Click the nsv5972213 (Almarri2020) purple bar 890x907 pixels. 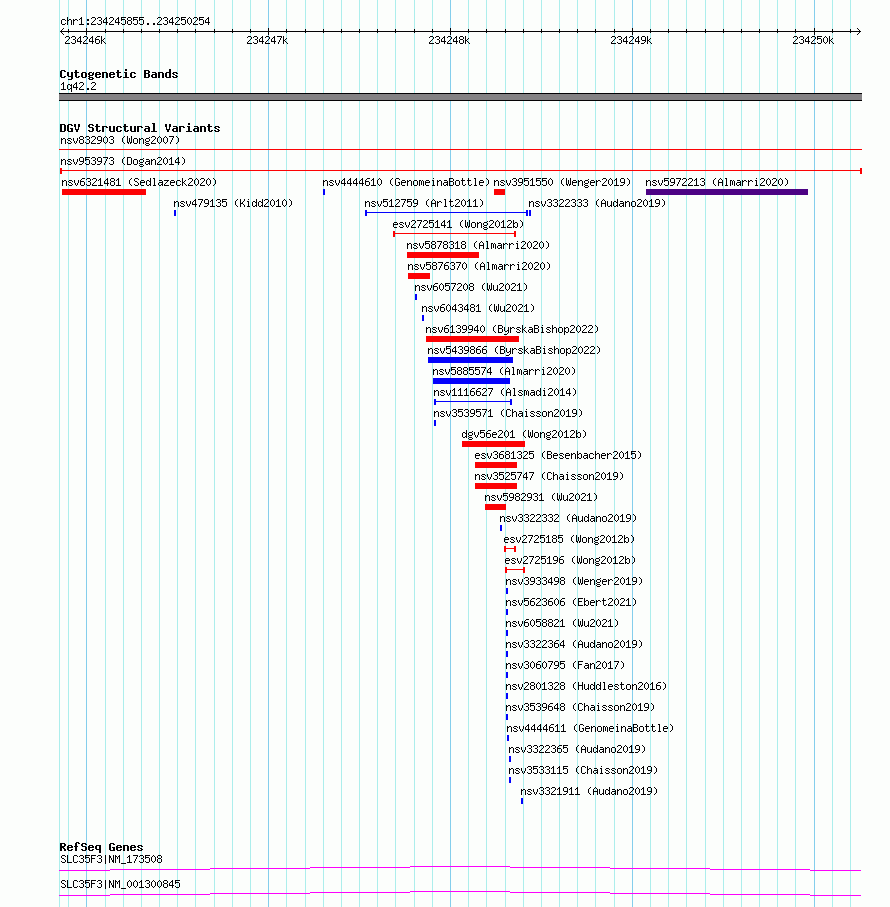pyautogui.click(x=727, y=192)
